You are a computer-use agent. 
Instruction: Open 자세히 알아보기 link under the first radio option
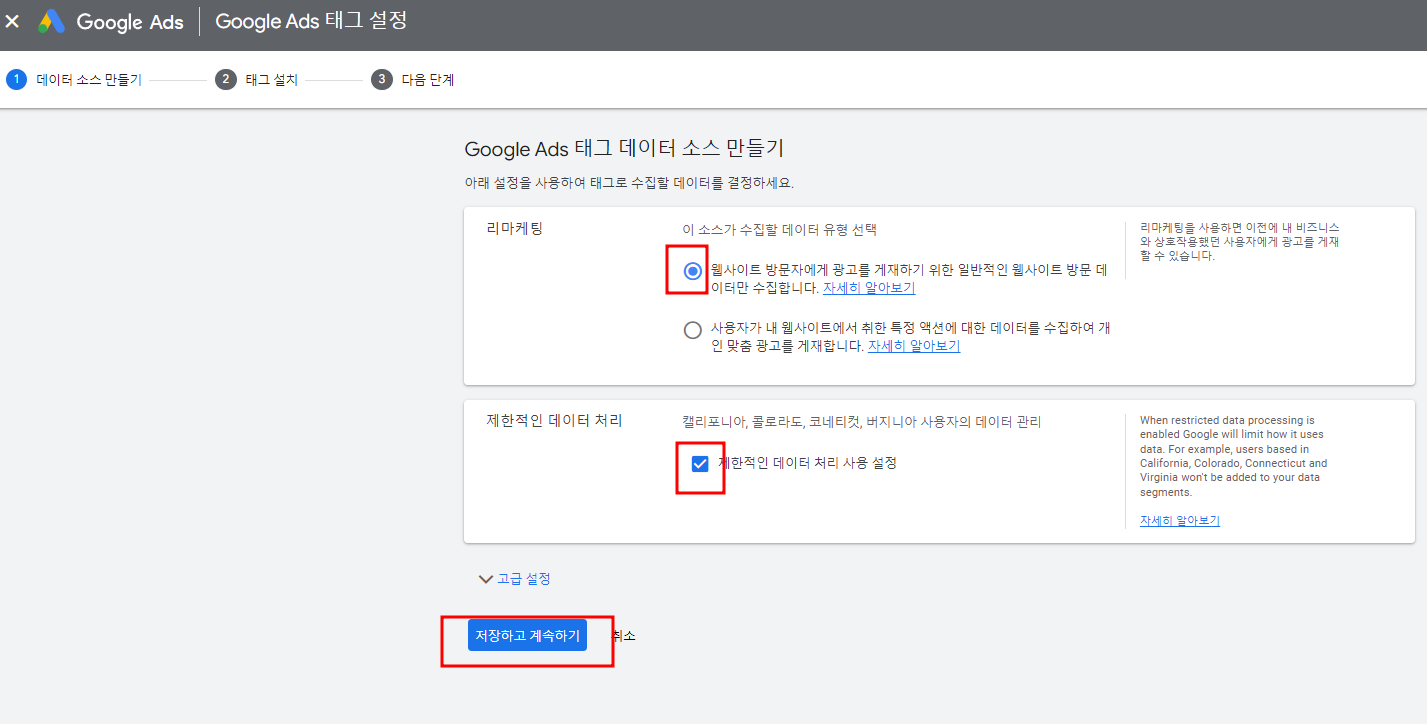(869, 287)
